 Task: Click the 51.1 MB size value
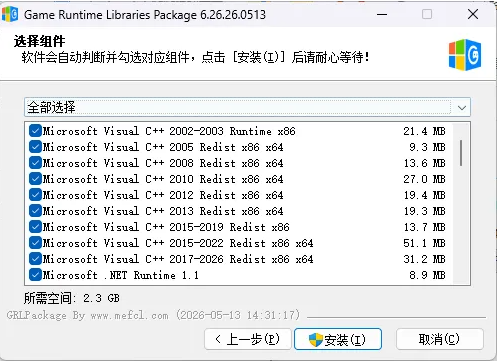424,243
